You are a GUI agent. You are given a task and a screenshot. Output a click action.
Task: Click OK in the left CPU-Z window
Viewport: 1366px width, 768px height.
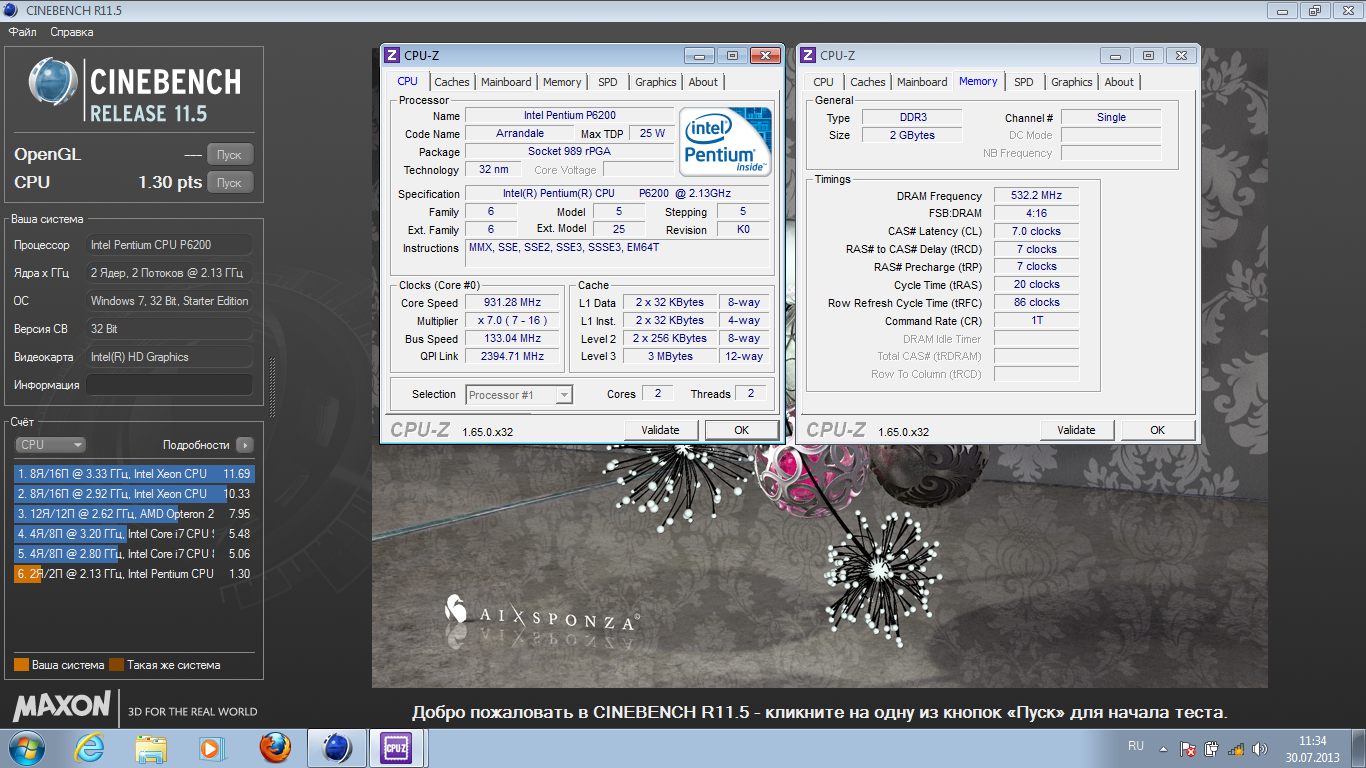click(741, 430)
